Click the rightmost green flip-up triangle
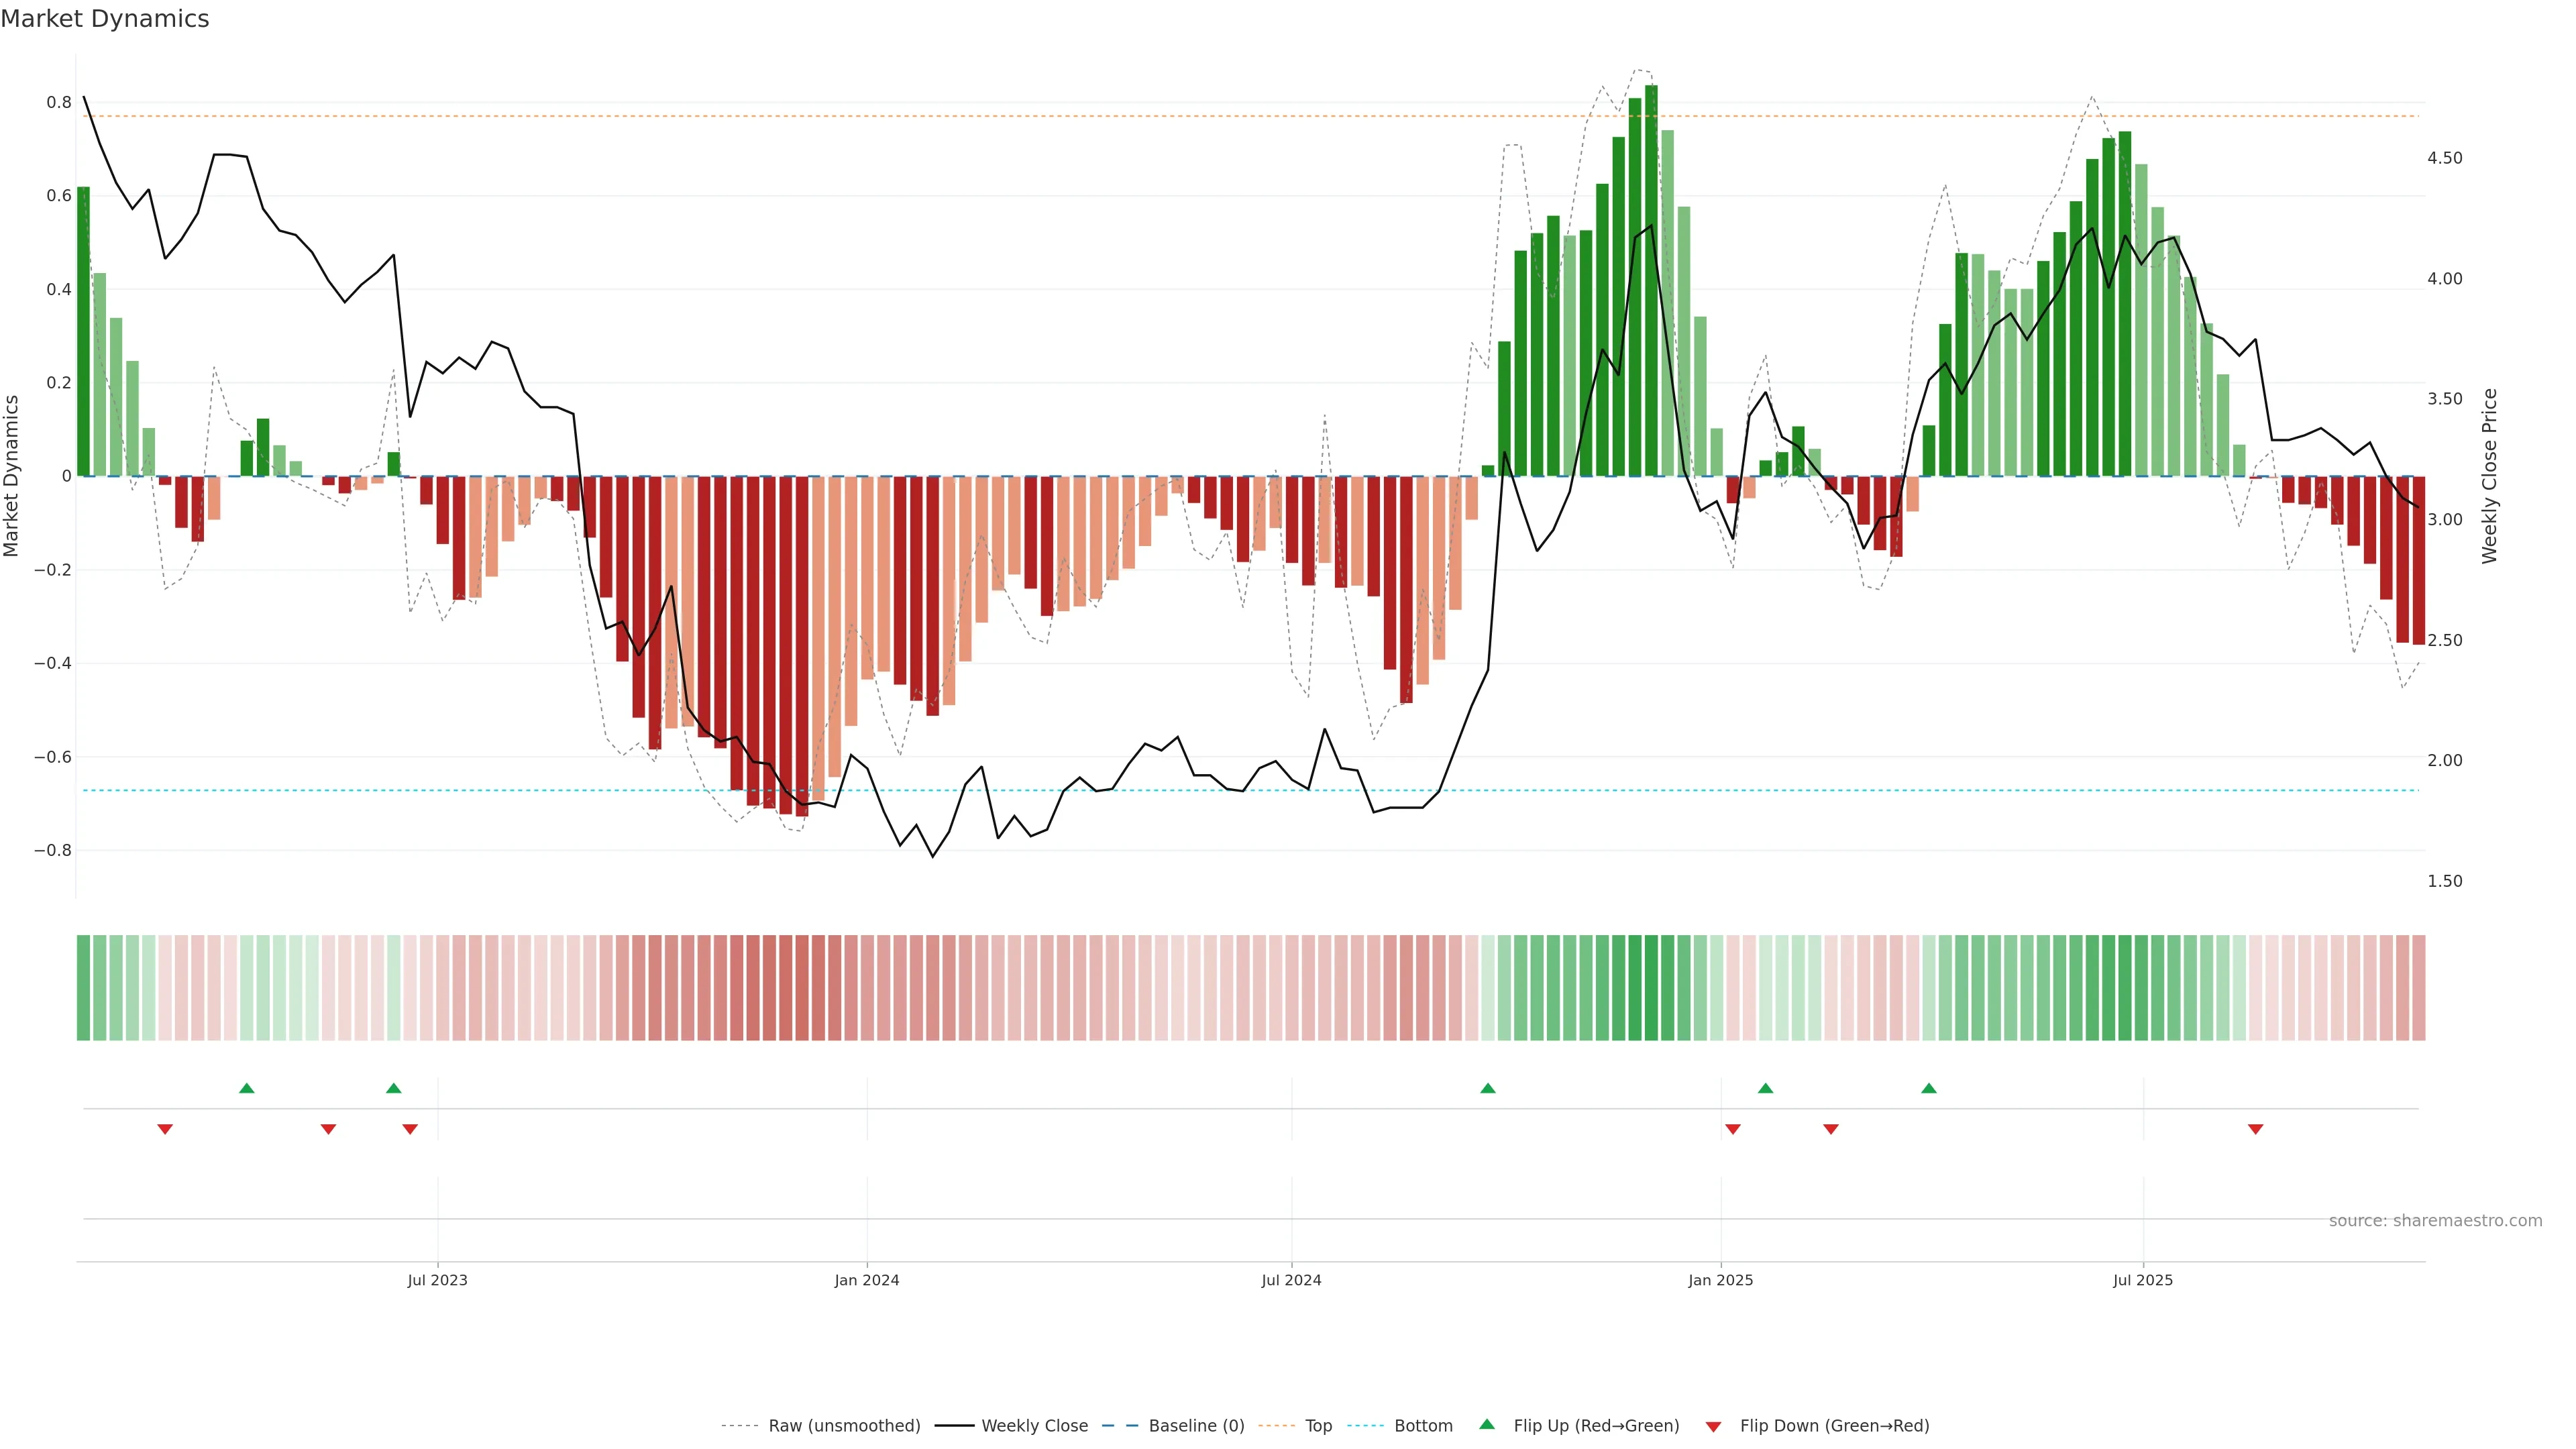 [1929, 1088]
